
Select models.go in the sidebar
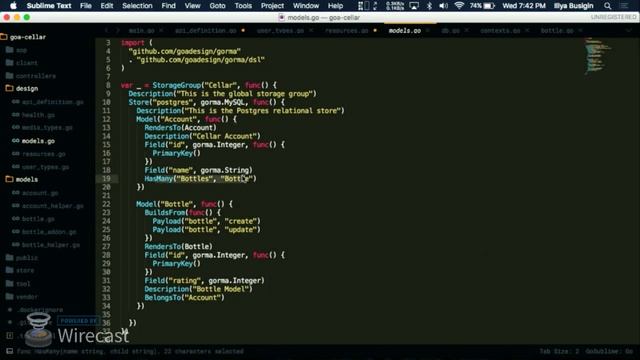click(x=38, y=141)
